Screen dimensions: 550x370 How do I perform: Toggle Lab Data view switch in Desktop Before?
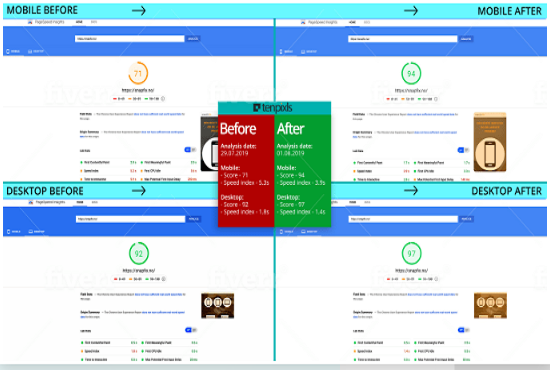[191, 330]
